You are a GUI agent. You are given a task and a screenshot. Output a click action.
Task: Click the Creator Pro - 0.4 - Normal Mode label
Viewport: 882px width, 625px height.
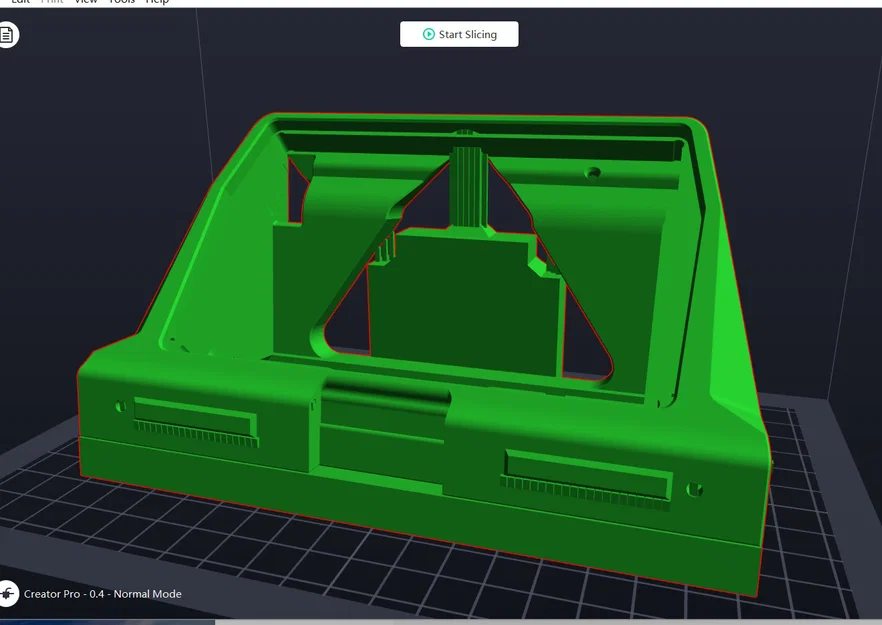pyautogui.click(x=102, y=594)
